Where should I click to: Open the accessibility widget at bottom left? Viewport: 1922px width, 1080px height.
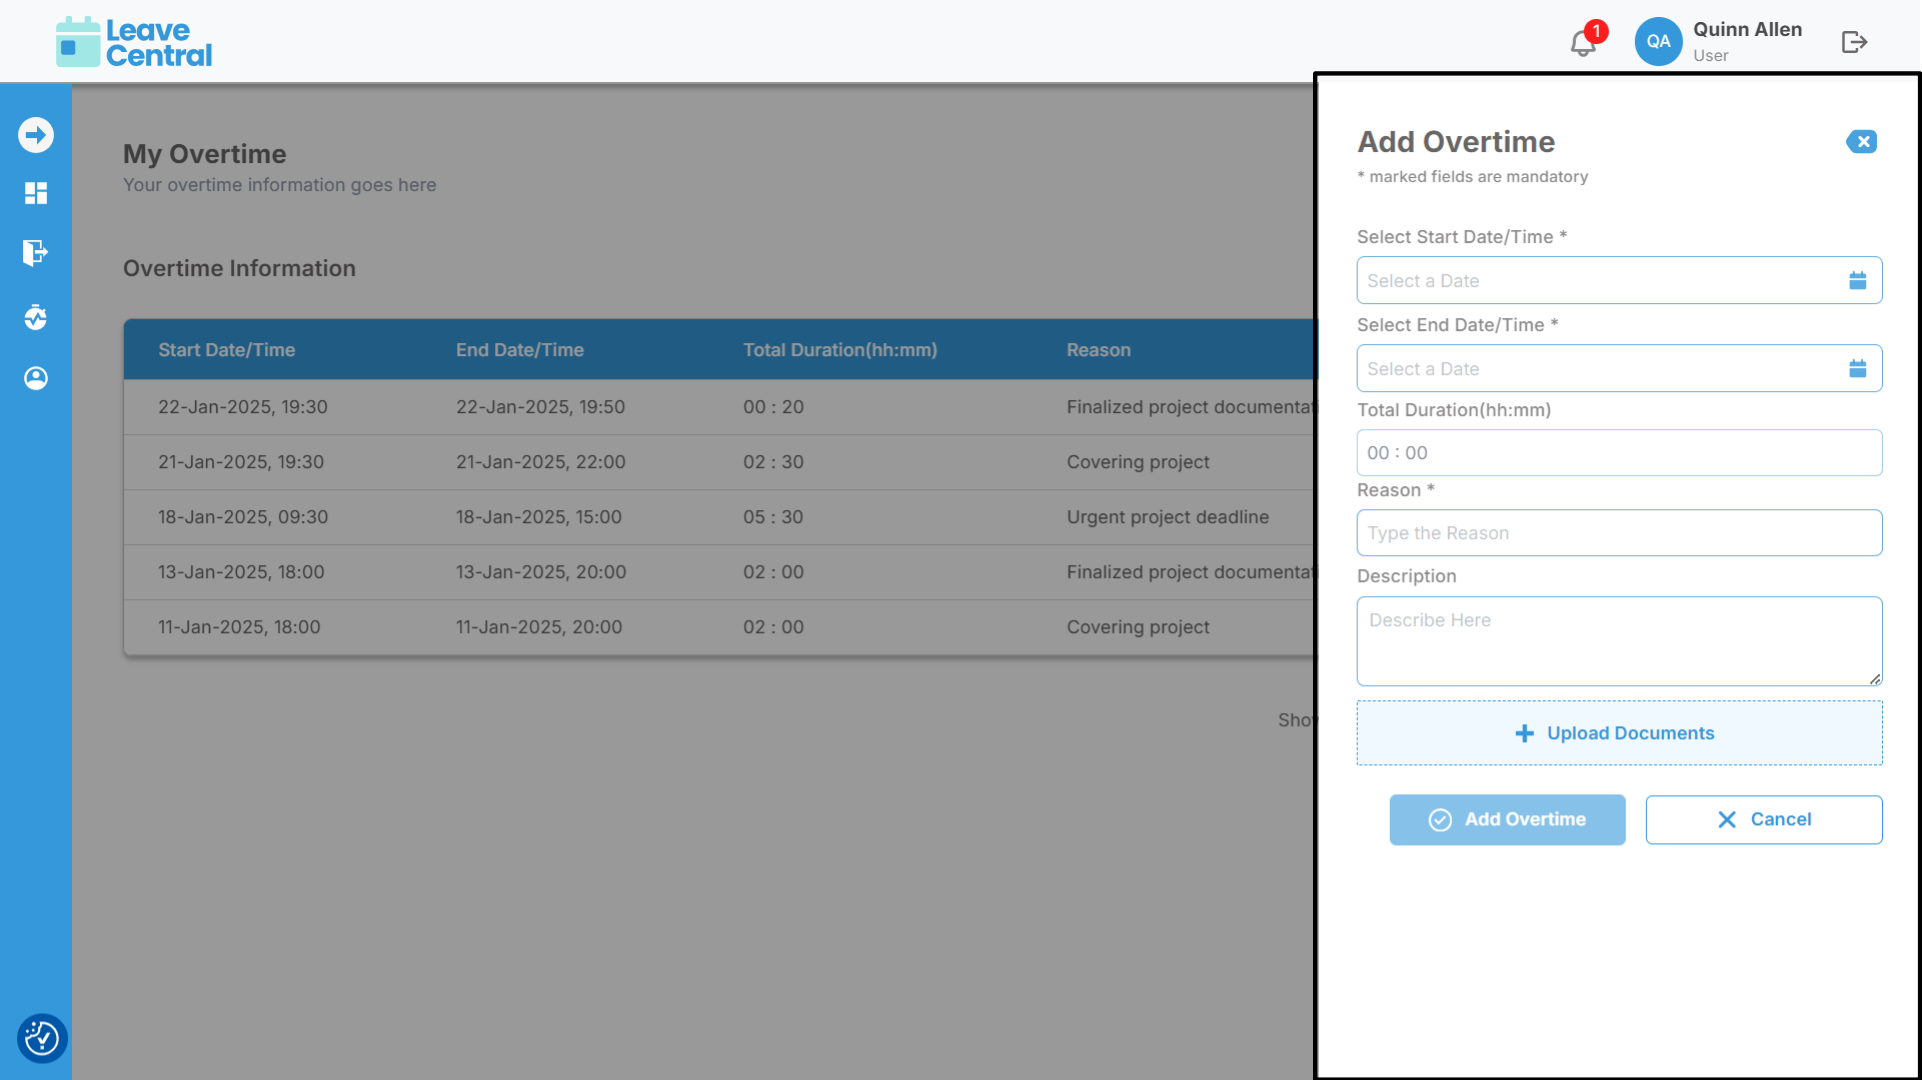42,1038
